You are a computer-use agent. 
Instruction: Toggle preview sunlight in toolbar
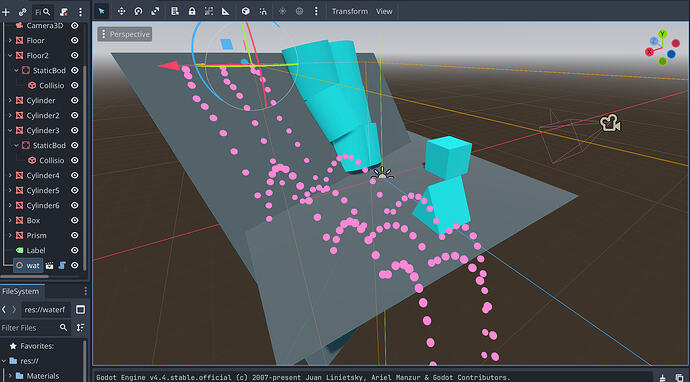pyautogui.click(x=283, y=11)
